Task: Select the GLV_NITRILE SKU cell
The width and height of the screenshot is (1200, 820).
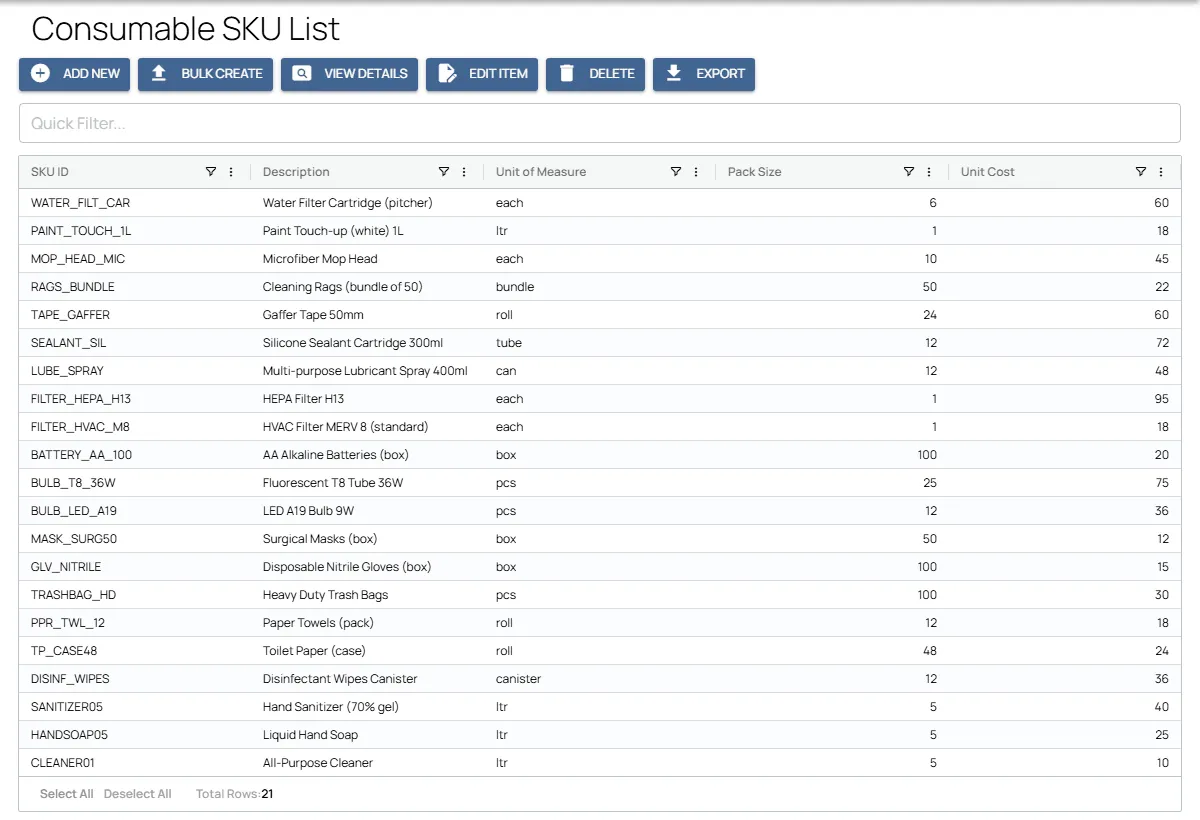Action: pyautogui.click(x=135, y=567)
